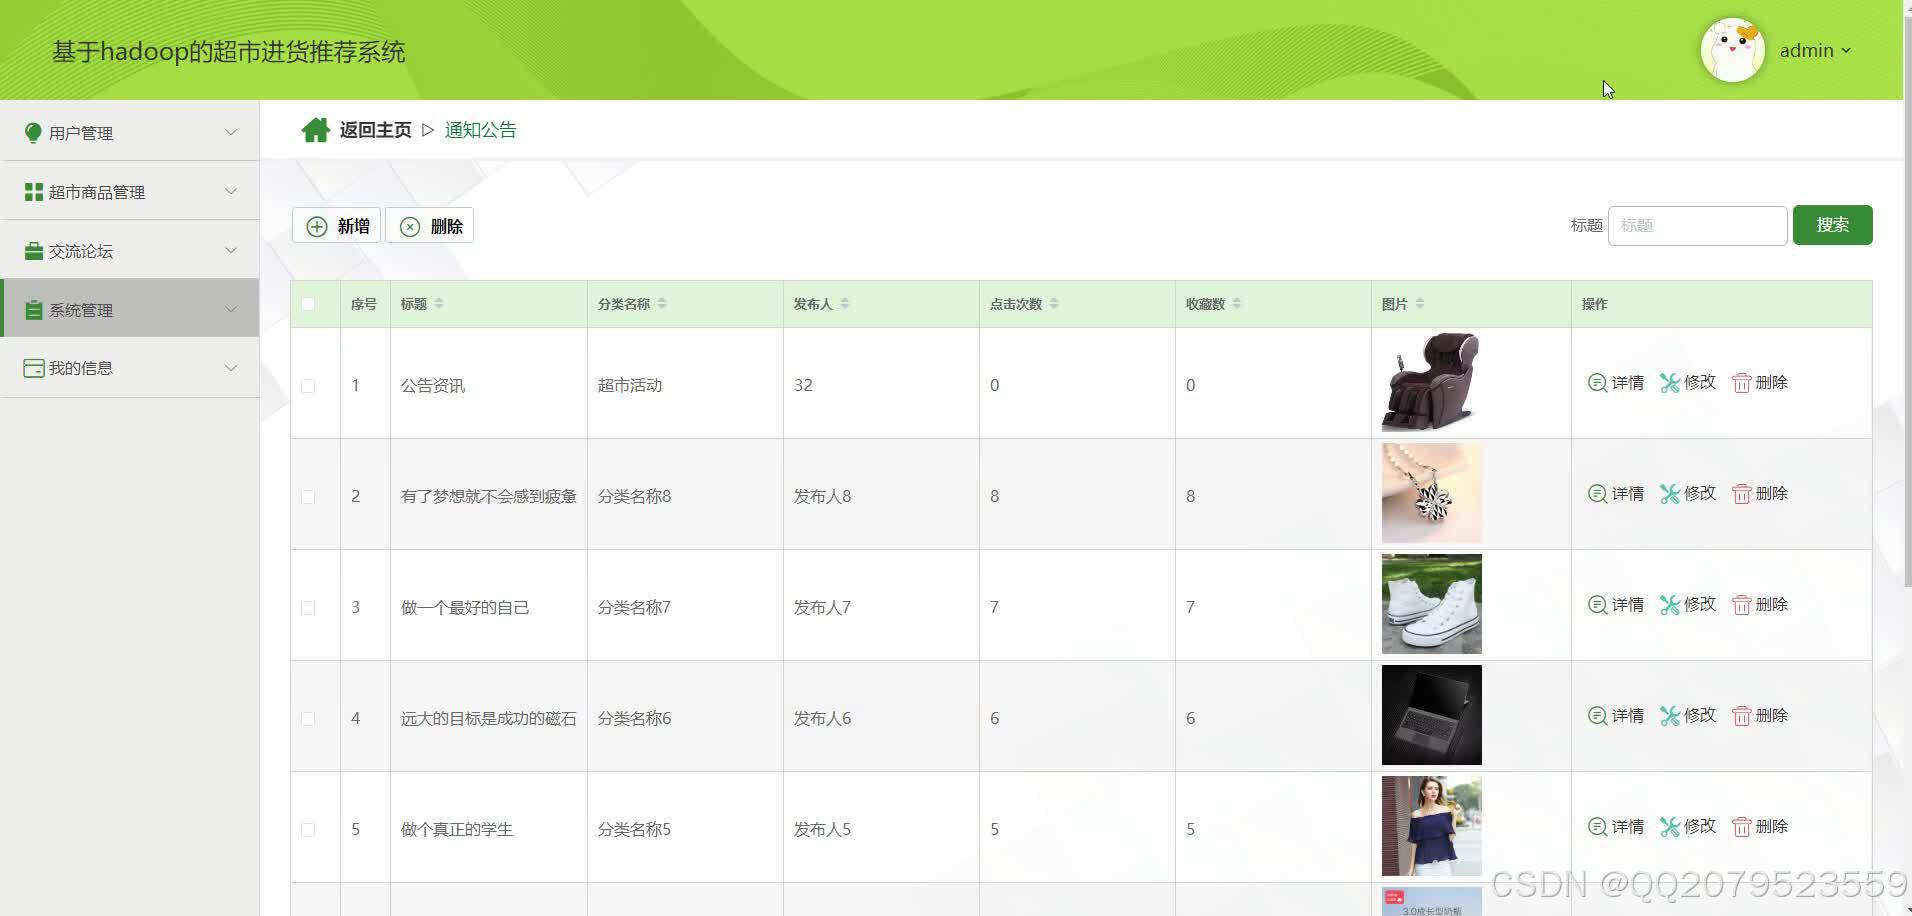The height and width of the screenshot is (916, 1912).
Task: Click 修改 for 远大的目标是成功的磁石 row
Action: coord(1688,716)
